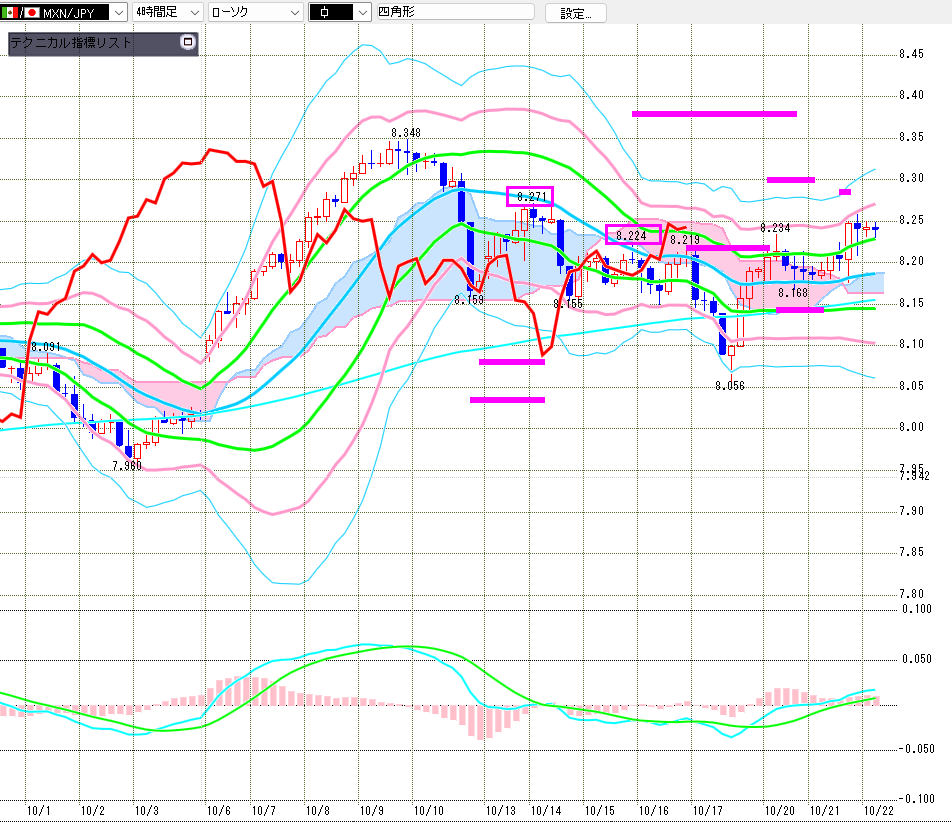Viewport: 952px width, 822px height.
Task: Click the 8.056 low price label
Action: pyautogui.click(x=730, y=384)
